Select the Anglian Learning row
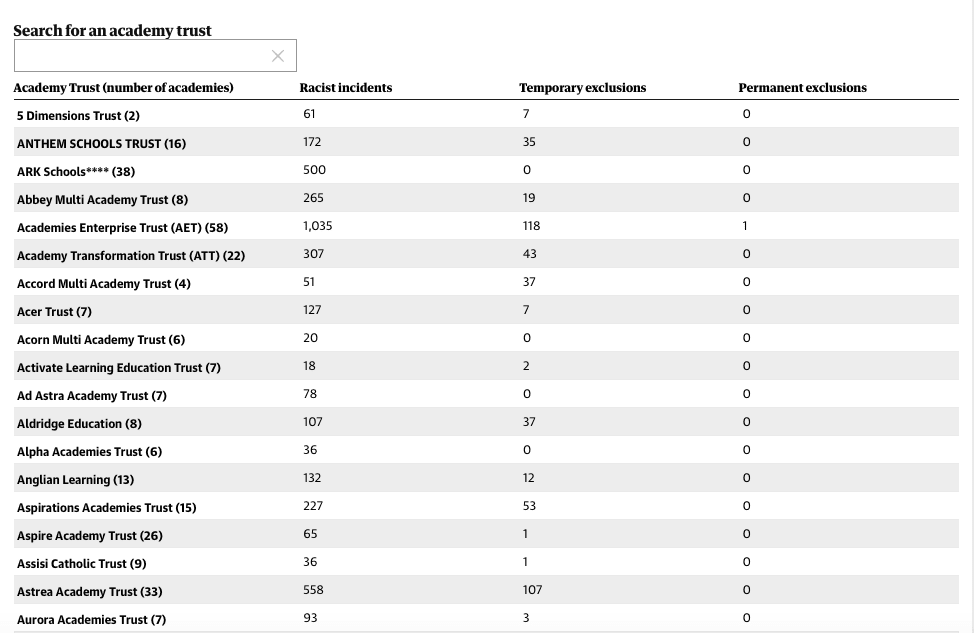Screen dimensions: 974x633 pos(486,478)
